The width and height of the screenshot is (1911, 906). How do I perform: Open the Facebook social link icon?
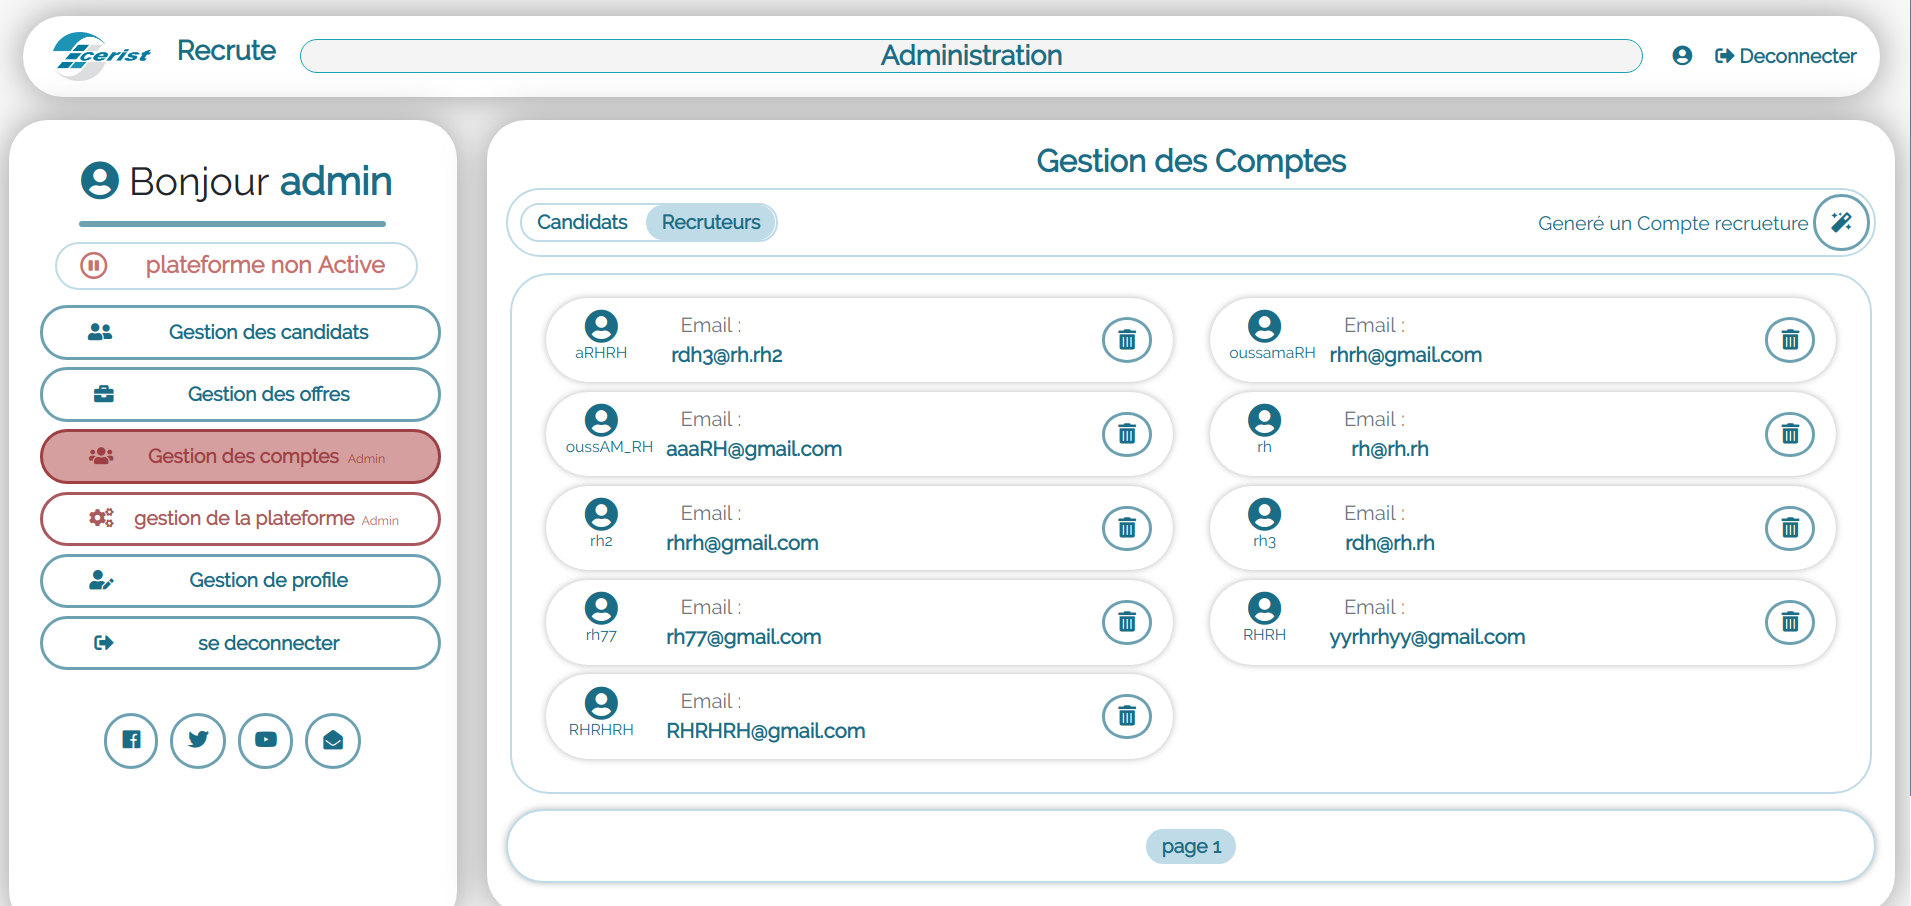131,740
